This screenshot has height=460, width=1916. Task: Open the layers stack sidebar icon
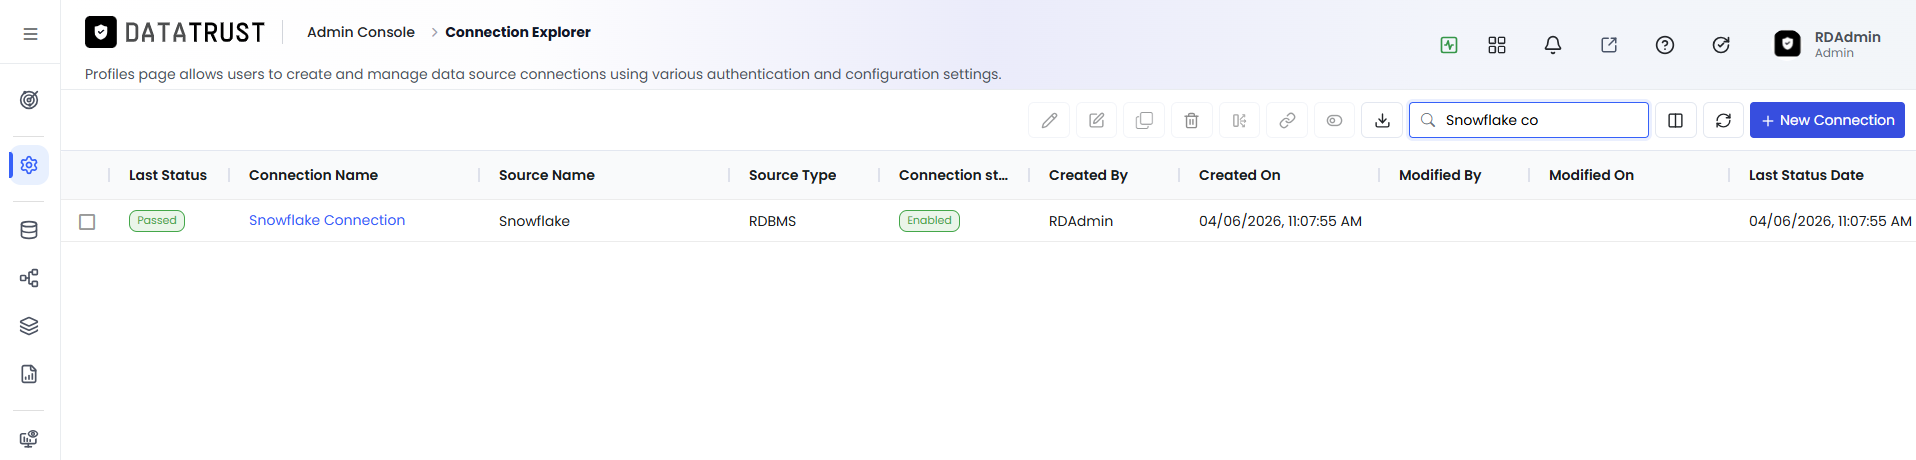pyautogui.click(x=29, y=326)
